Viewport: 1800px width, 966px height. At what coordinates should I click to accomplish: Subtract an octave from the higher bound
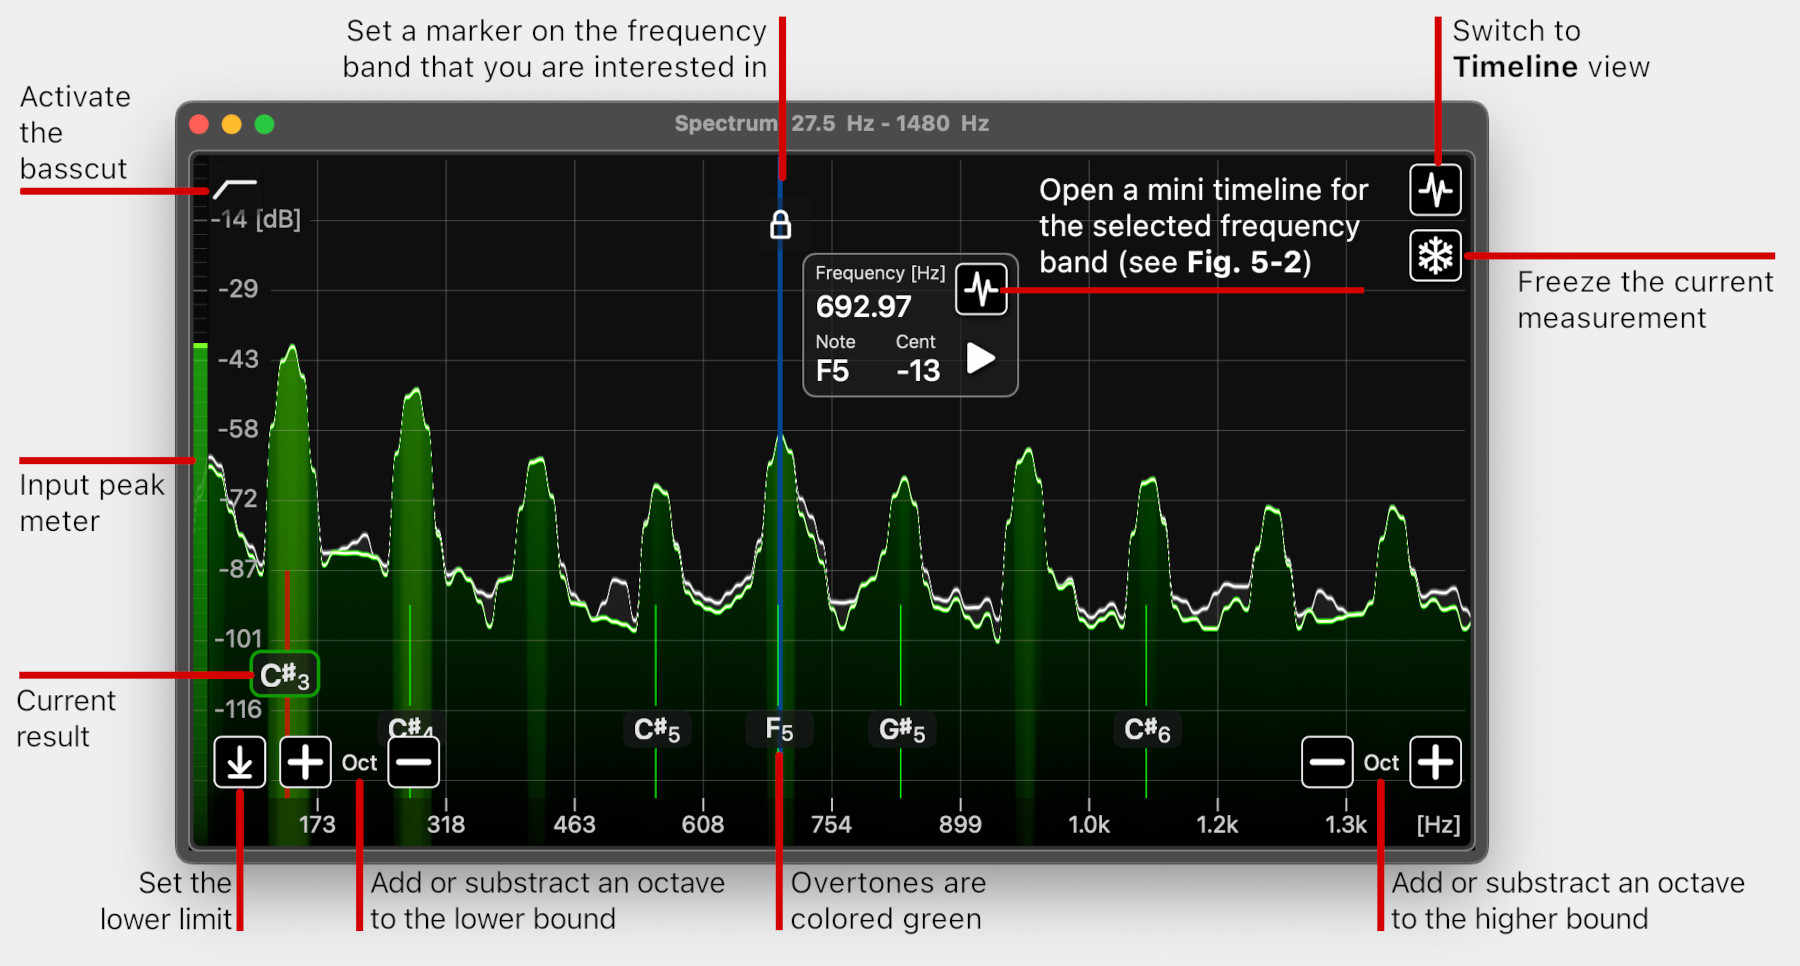(1327, 762)
